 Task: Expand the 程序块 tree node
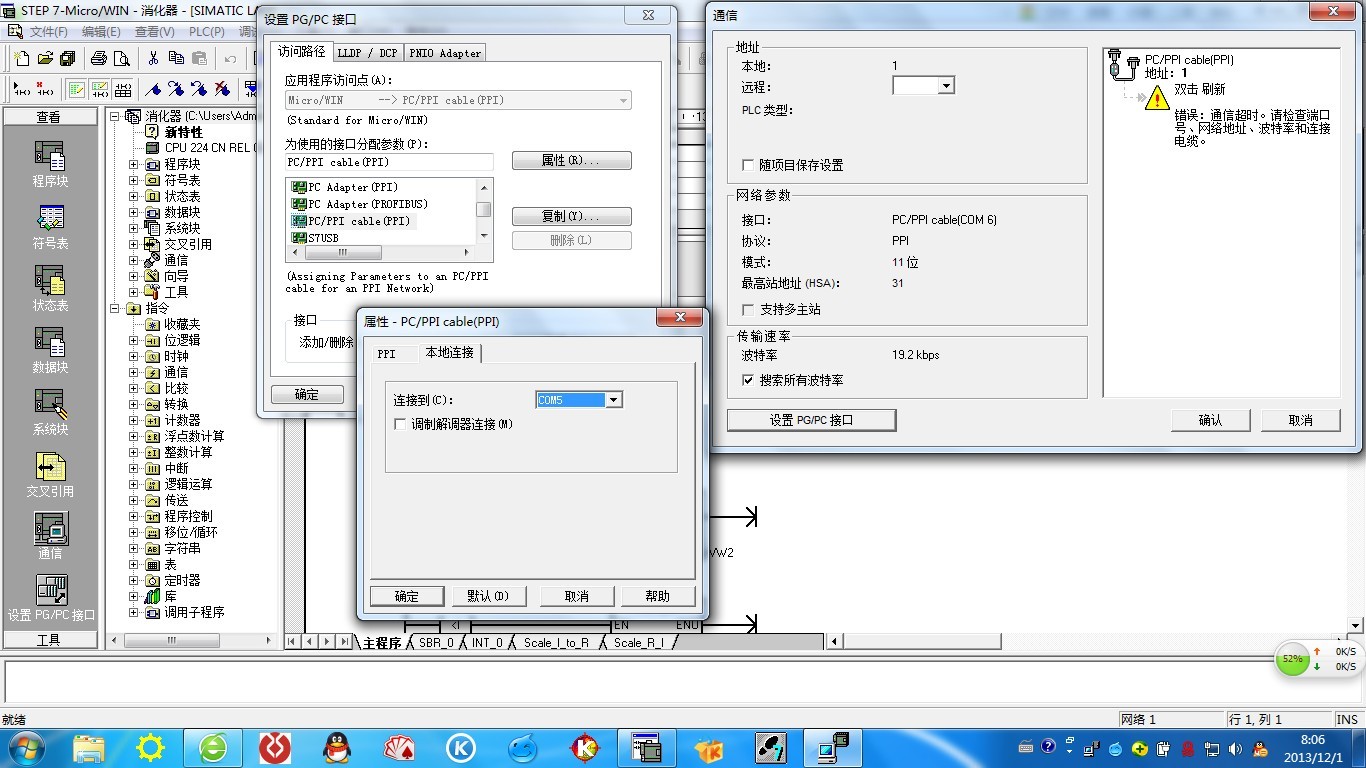[x=134, y=164]
